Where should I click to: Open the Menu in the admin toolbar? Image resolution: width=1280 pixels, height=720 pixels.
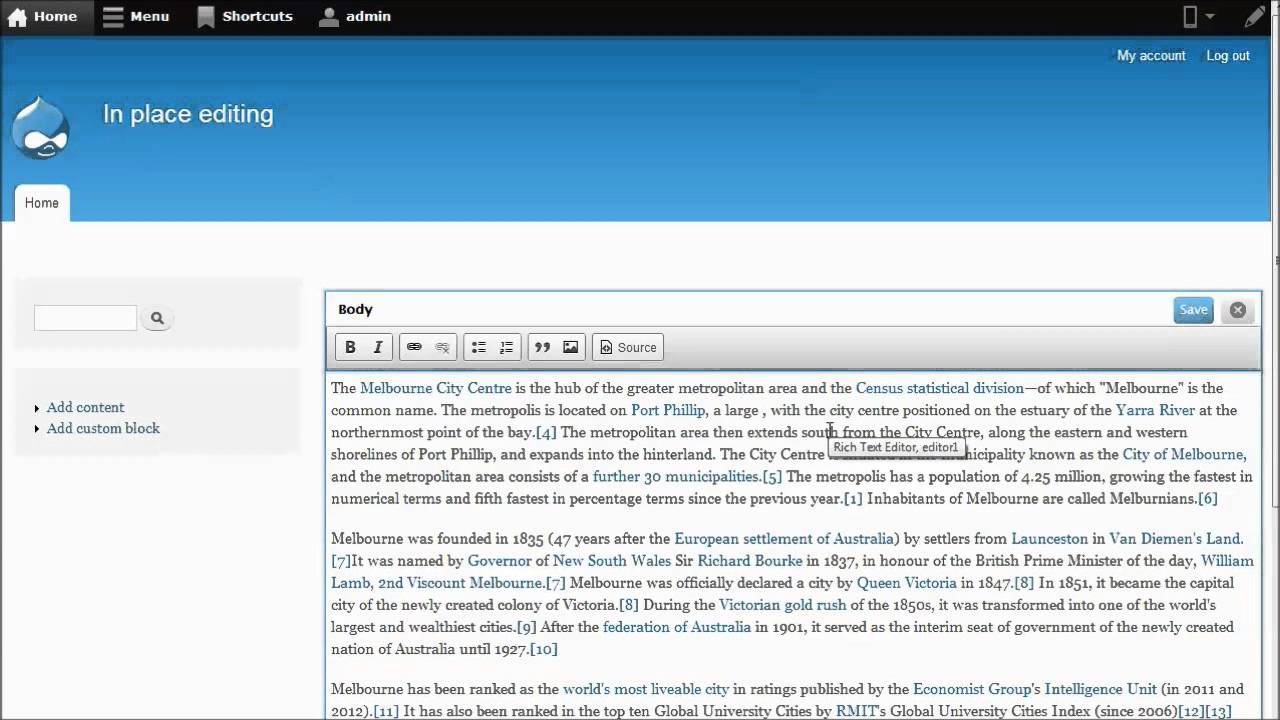136,17
